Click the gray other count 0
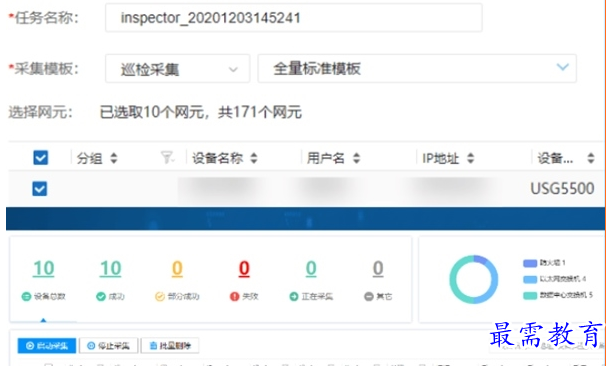Image resolution: width=611 pixels, height=366 pixels. [378, 269]
